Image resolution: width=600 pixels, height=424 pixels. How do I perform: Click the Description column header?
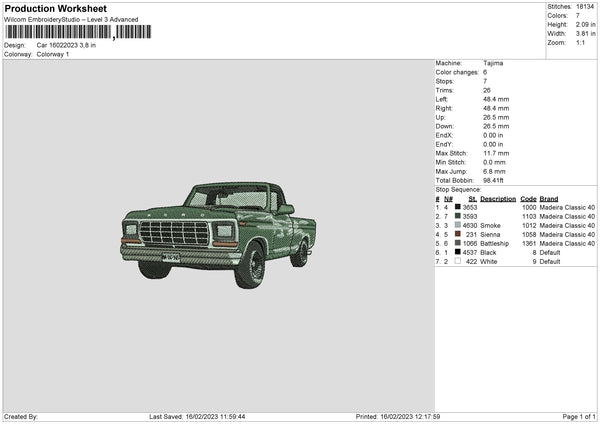pyautogui.click(x=498, y=199)
